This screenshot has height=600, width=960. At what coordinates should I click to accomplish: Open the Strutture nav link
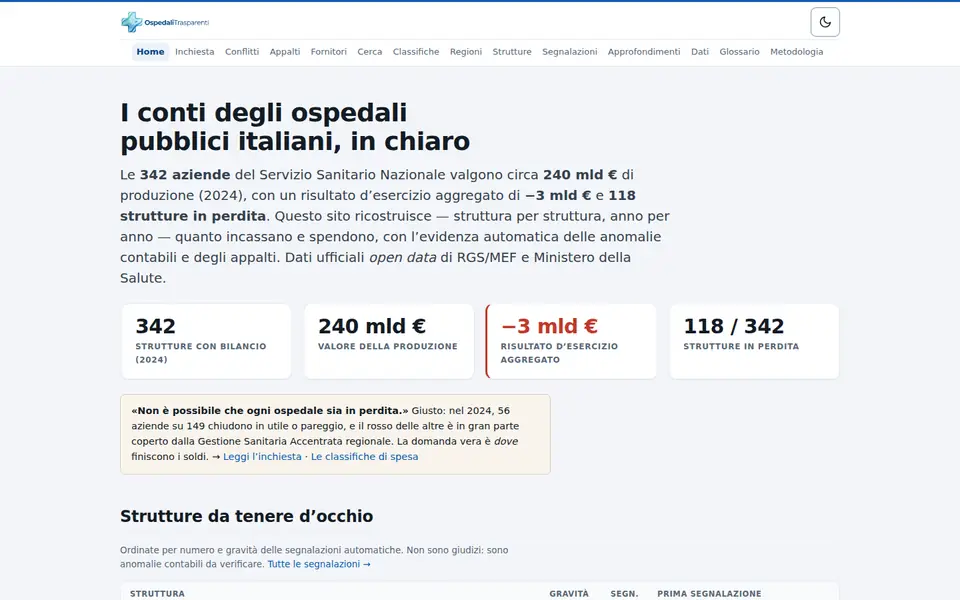click(512, 52)
